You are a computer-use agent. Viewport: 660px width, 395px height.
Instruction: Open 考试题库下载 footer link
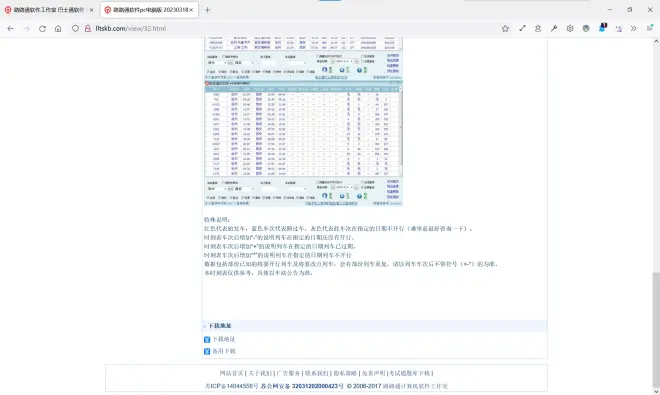click(x=410, y=373)
